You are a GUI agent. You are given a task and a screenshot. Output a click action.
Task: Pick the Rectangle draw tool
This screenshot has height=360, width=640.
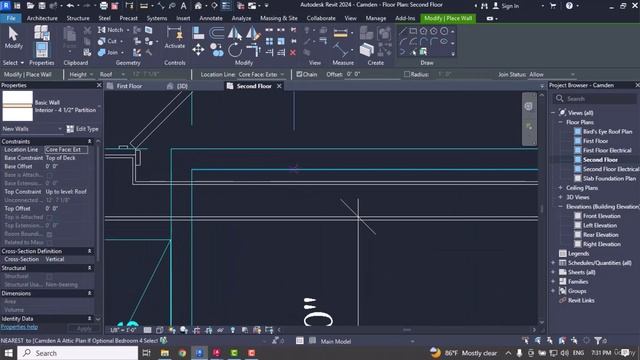coord(413,31)
